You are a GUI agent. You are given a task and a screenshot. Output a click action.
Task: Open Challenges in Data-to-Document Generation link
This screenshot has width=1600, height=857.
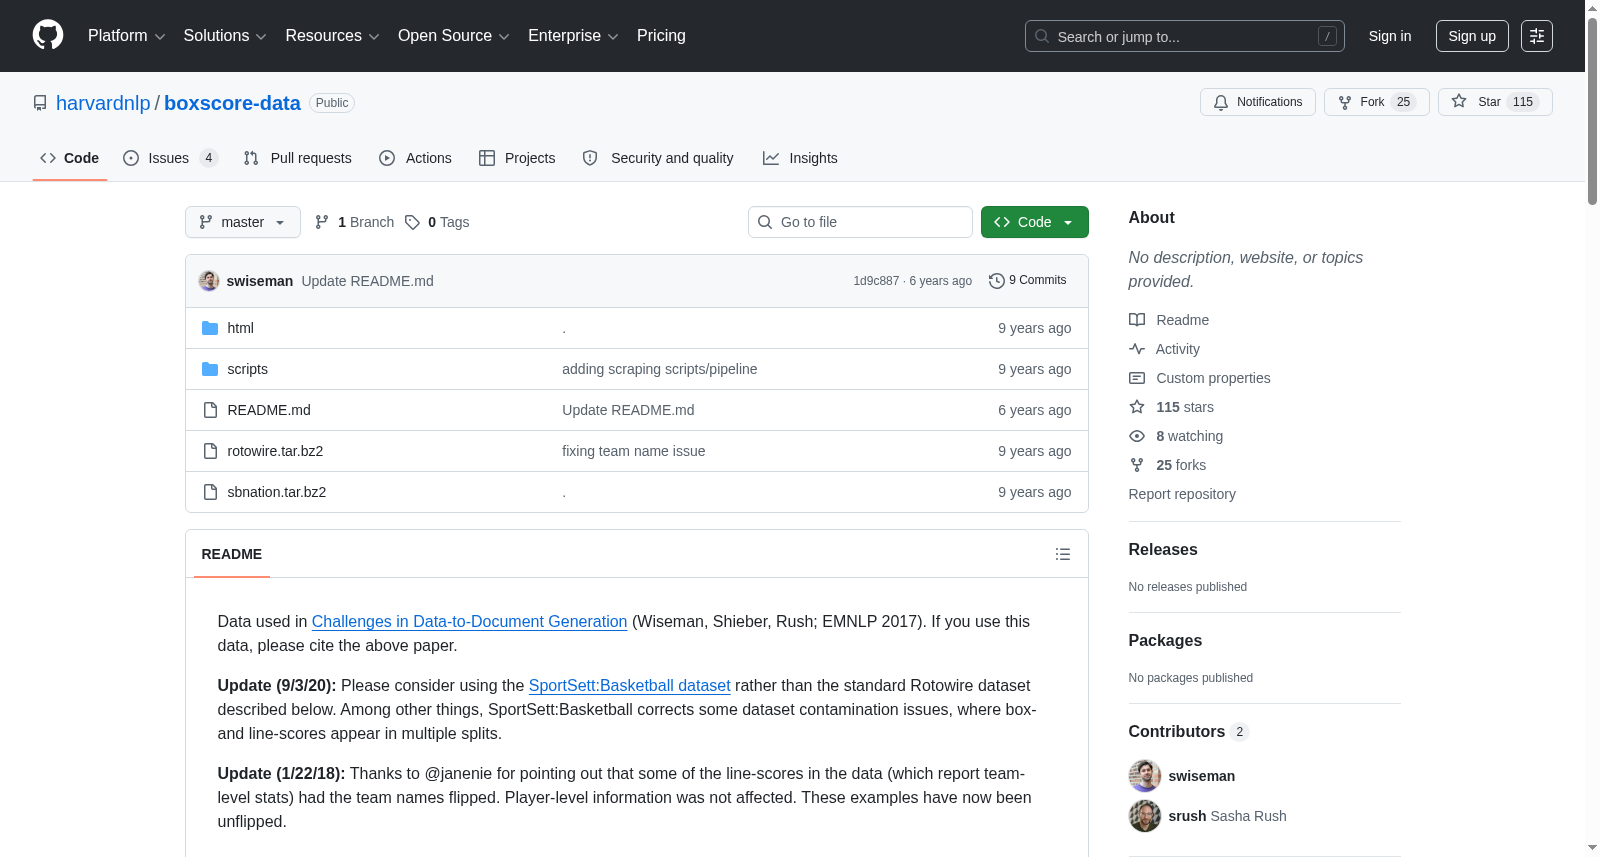click(x=469, y=621)
